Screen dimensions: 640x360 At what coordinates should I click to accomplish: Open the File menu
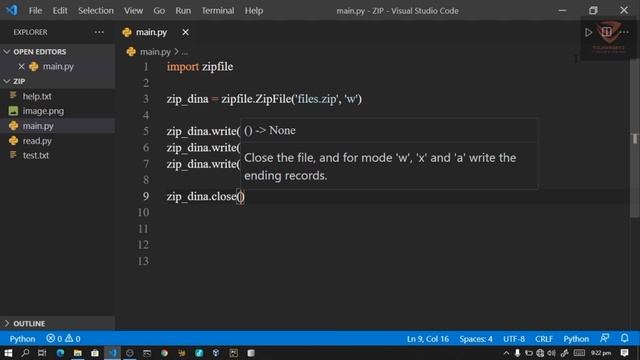pos(35,11)
